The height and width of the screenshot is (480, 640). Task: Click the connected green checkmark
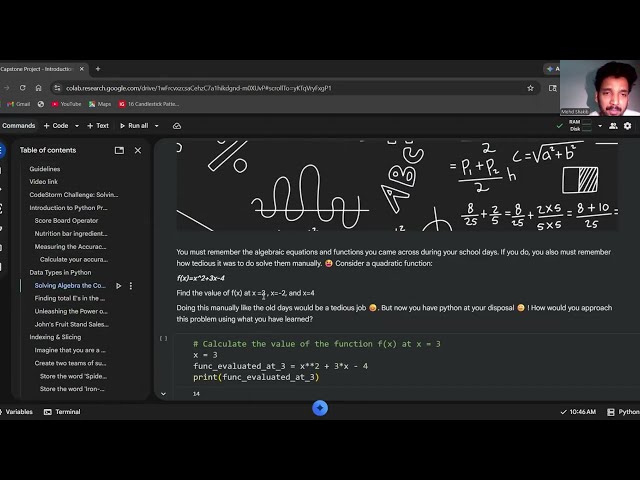[x=560, y=126]
